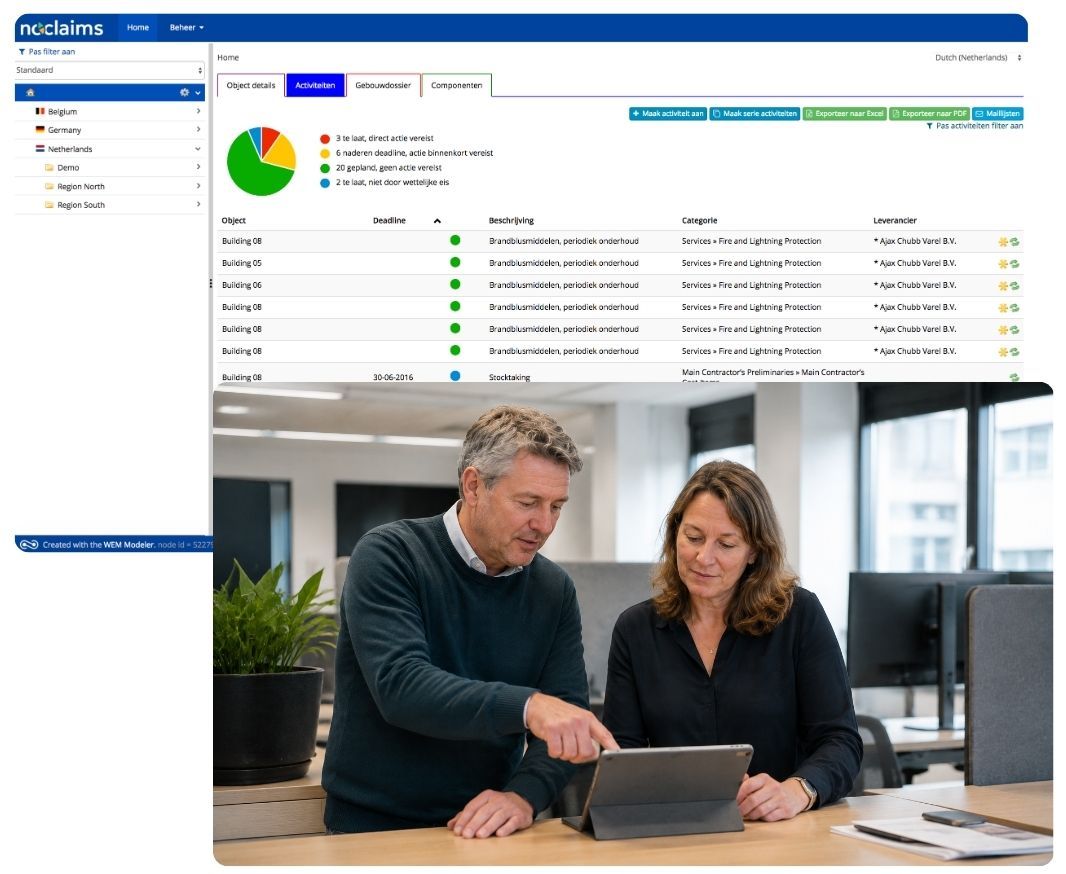Click the Region North folder icon
Viewport: 1066px width, 874px height.
point(49,186)
